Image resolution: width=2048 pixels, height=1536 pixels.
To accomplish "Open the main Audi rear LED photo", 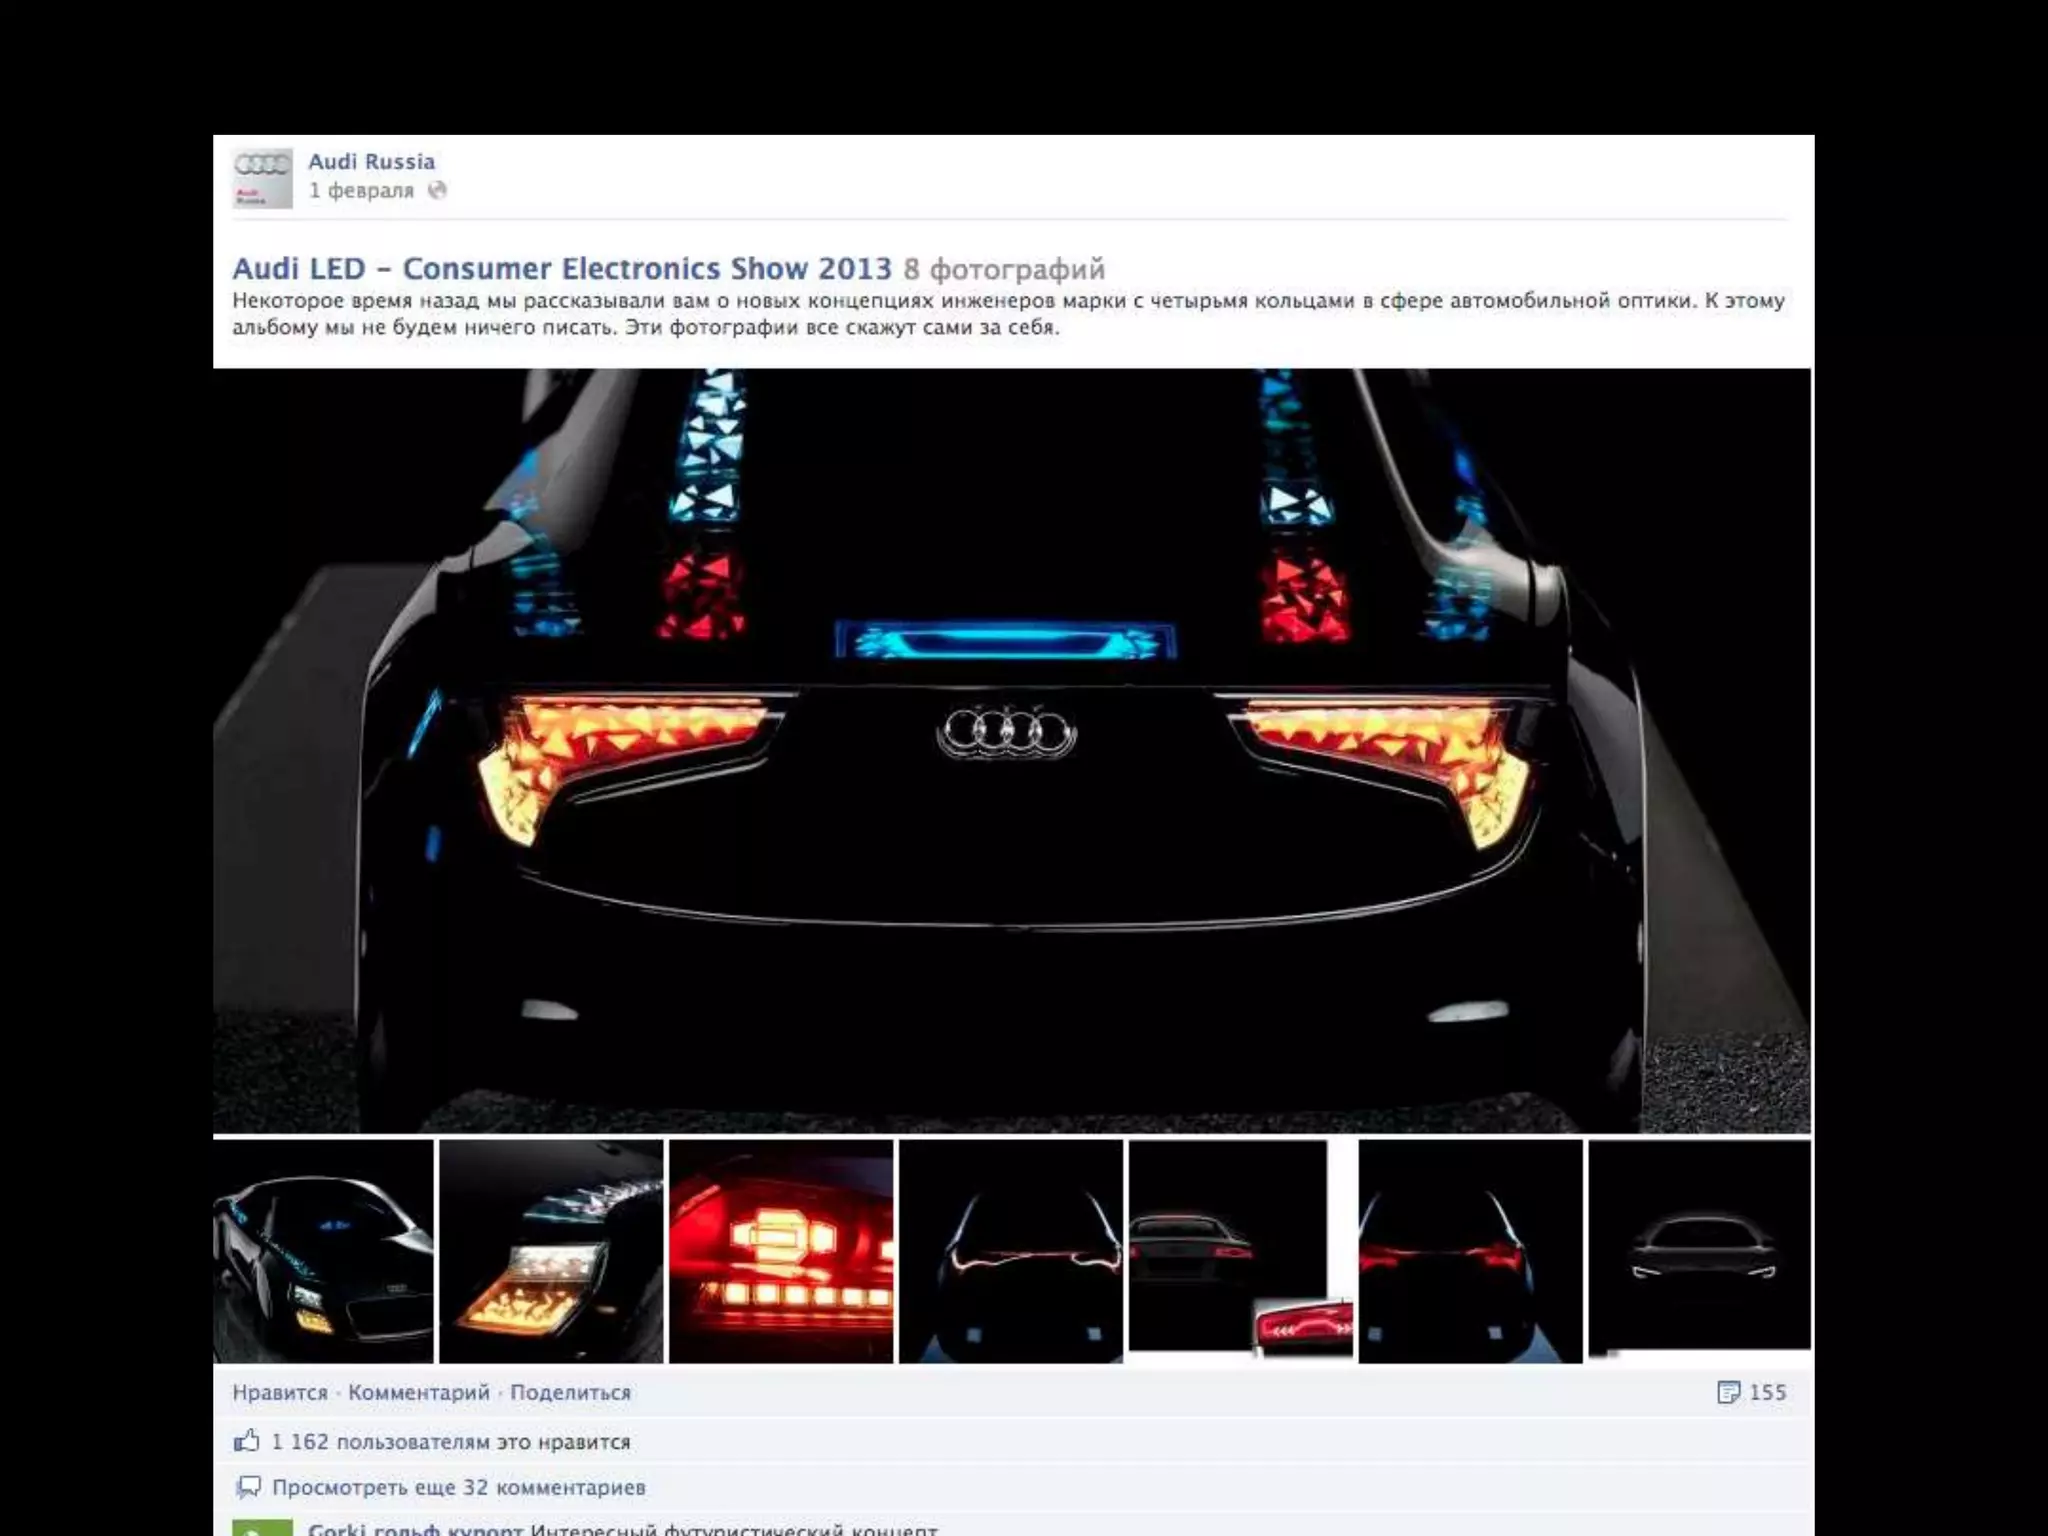I will coord(1011,750).
